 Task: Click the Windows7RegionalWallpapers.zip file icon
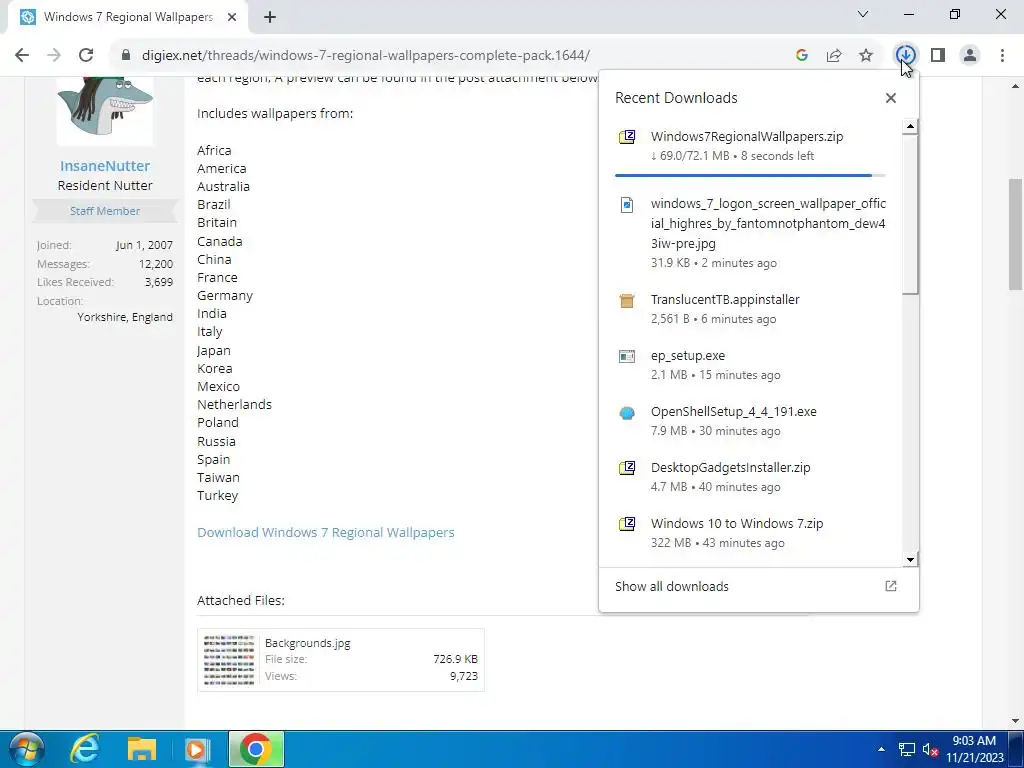pyautogui.click(x=627, y=137)
